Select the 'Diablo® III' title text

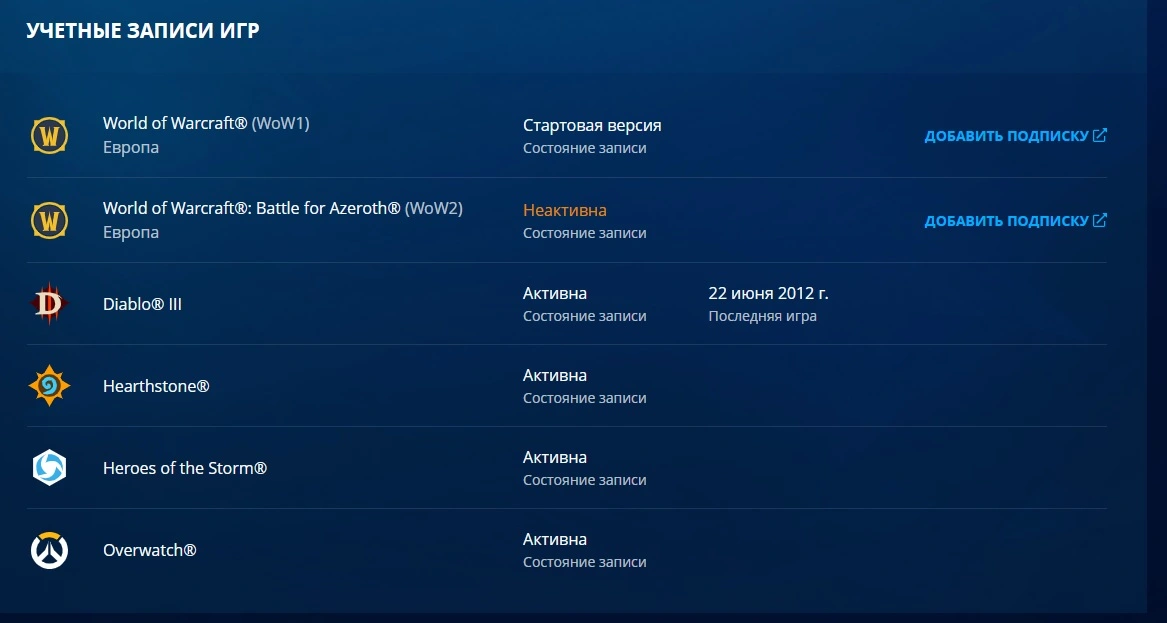tap(142, 304)
